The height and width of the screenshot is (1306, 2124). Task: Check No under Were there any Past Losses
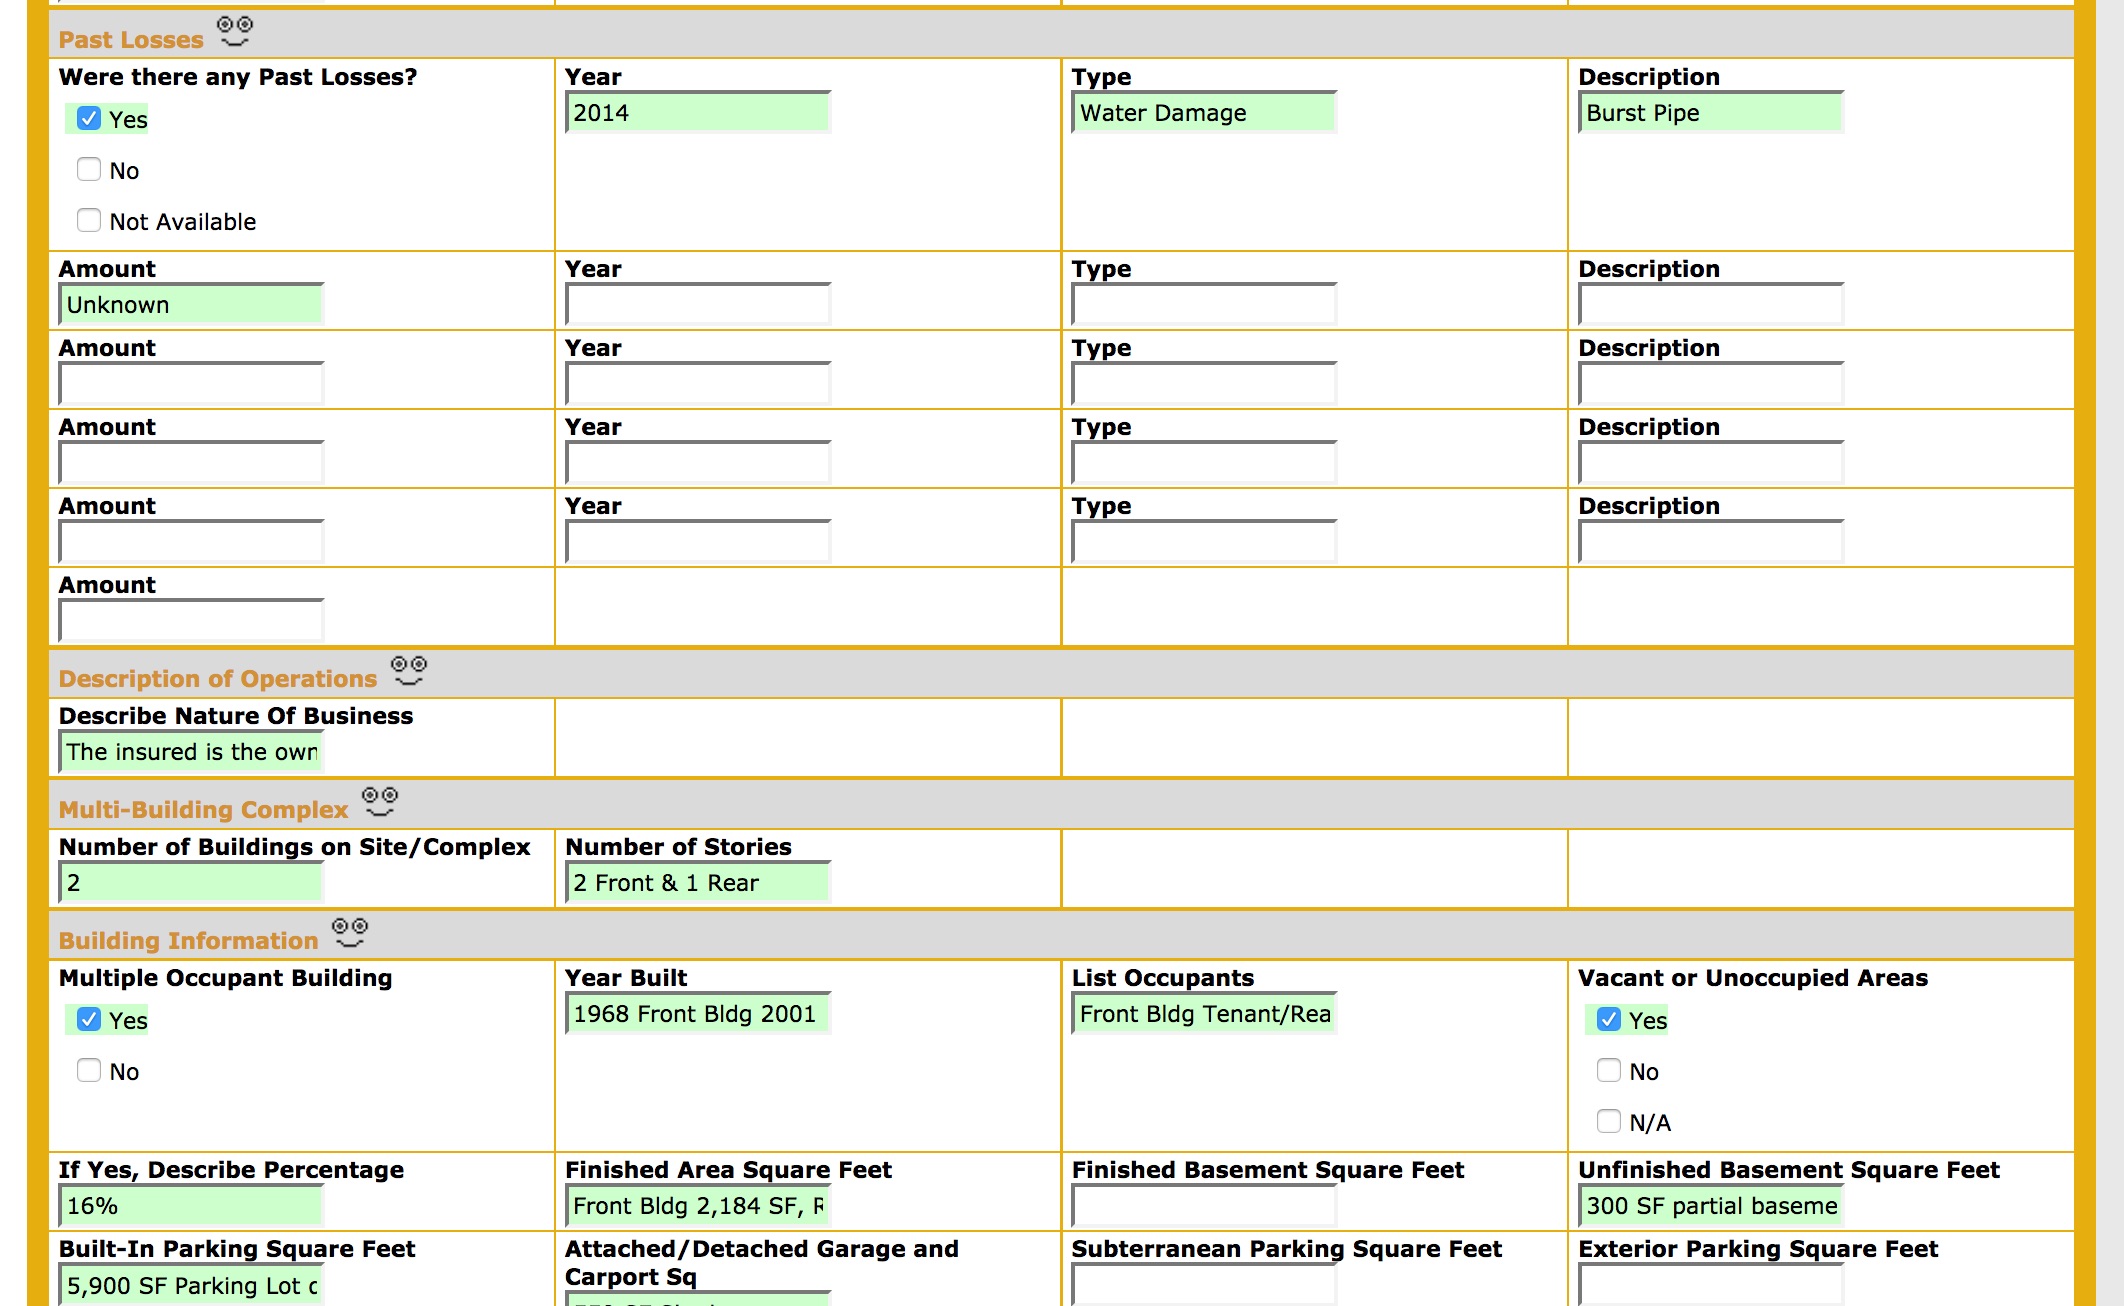(x=89, y=169)
